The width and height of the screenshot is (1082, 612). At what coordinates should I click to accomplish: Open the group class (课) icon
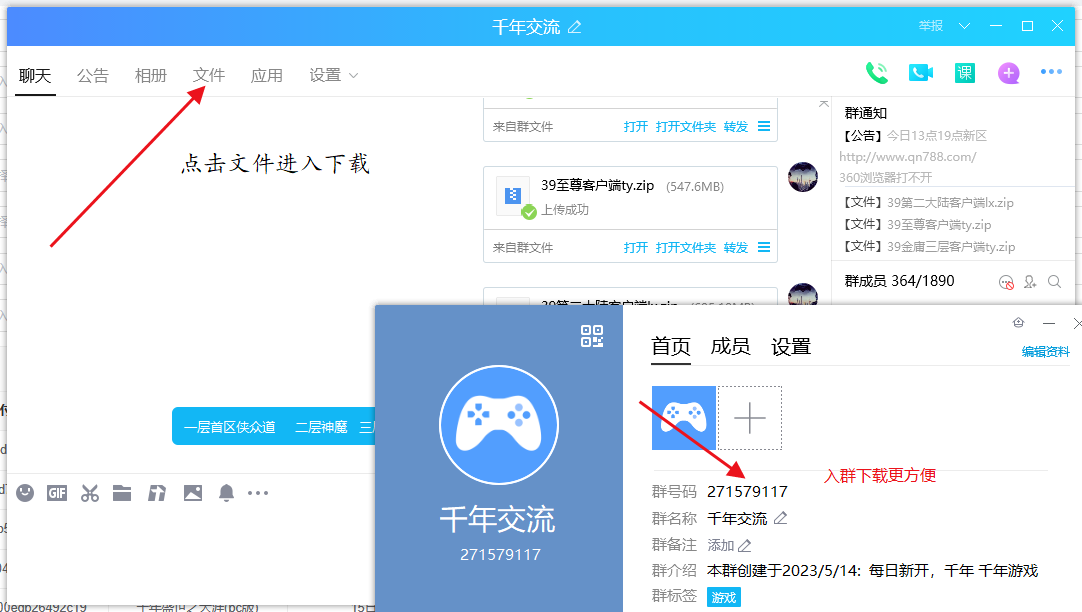[x=965, y=72]
